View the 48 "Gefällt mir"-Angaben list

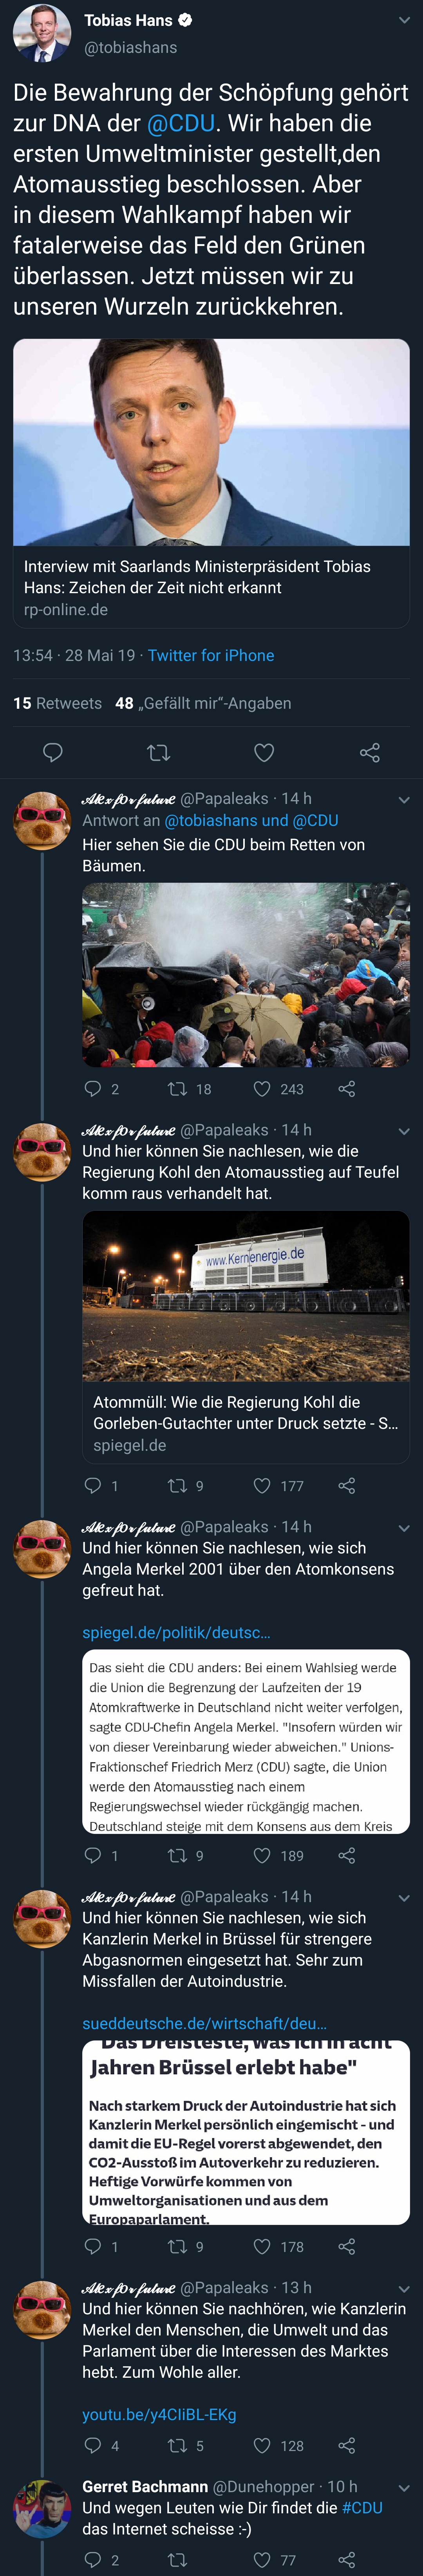pos(203,703)
